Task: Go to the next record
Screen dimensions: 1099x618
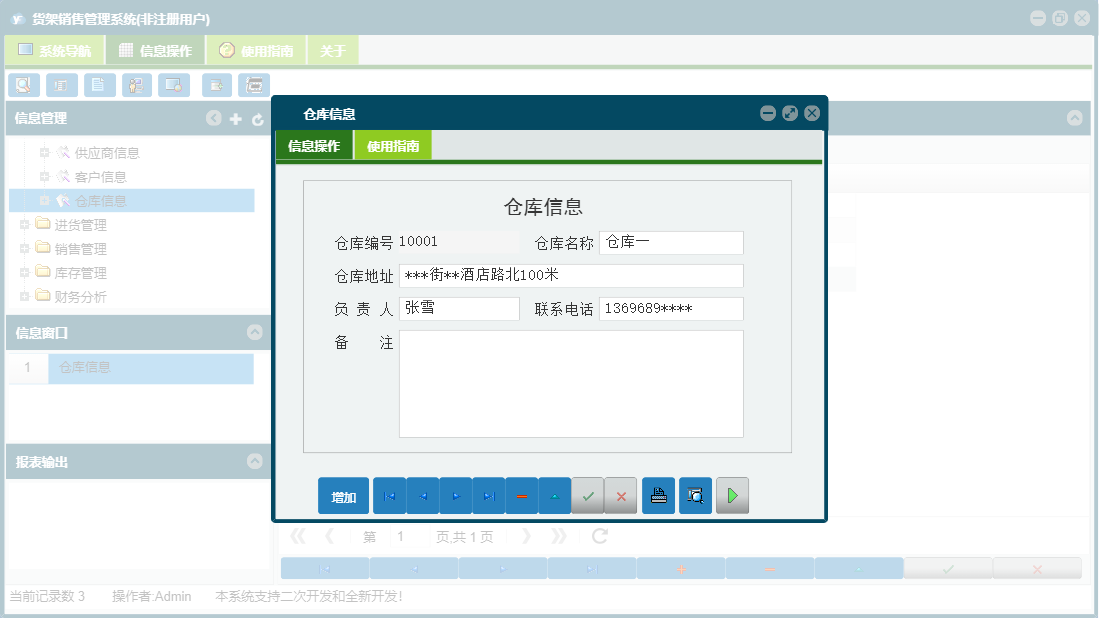Action: click(x=455, y=495)
